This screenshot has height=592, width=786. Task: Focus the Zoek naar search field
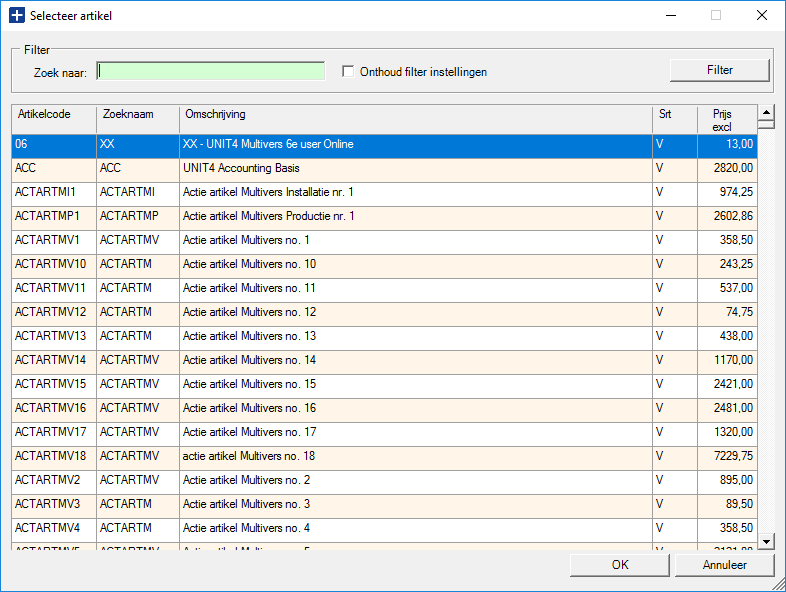(211, 71)
